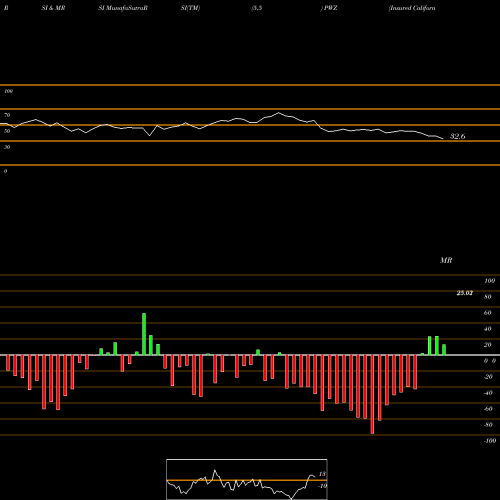Click the -60 label on MR axis
Viewport: 500px width, 500px height.
click(488, 409)
